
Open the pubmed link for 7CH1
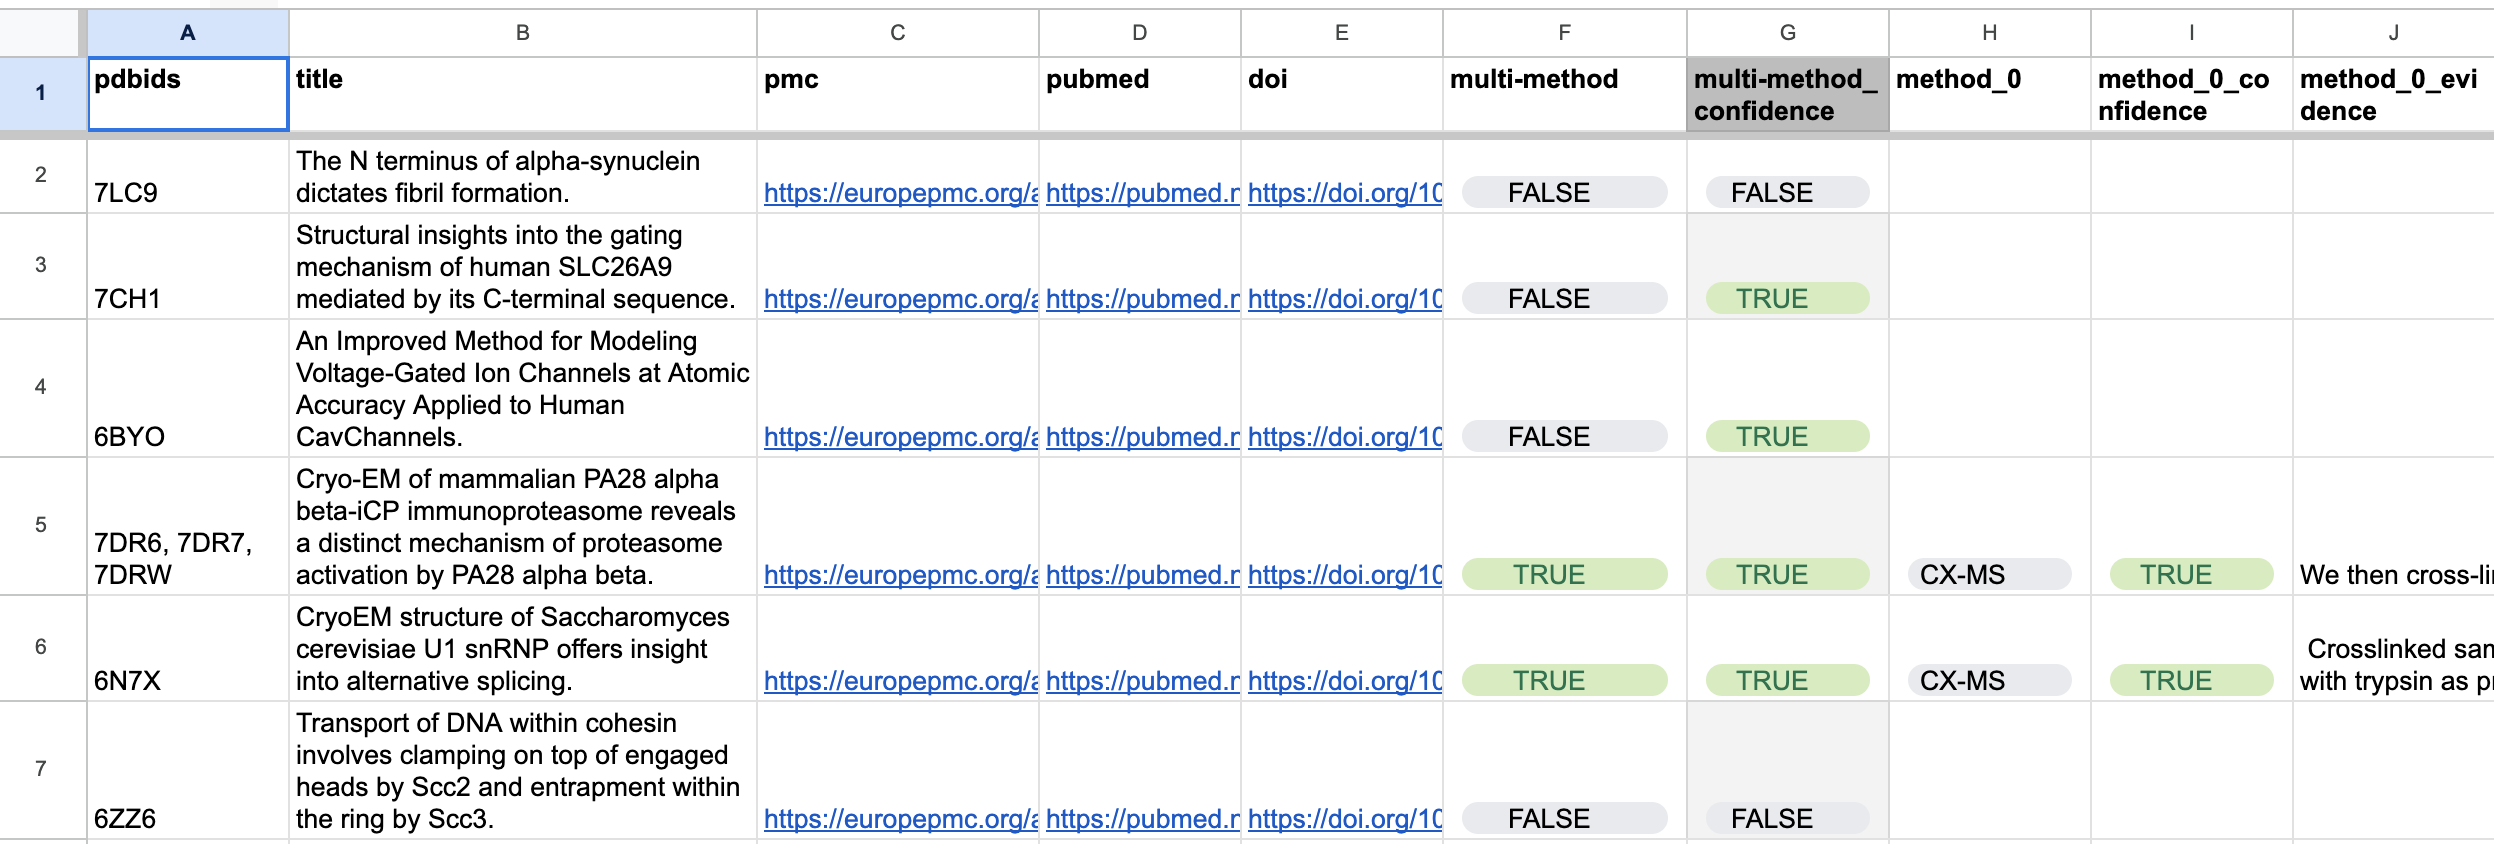click(x=1142, y=299)
